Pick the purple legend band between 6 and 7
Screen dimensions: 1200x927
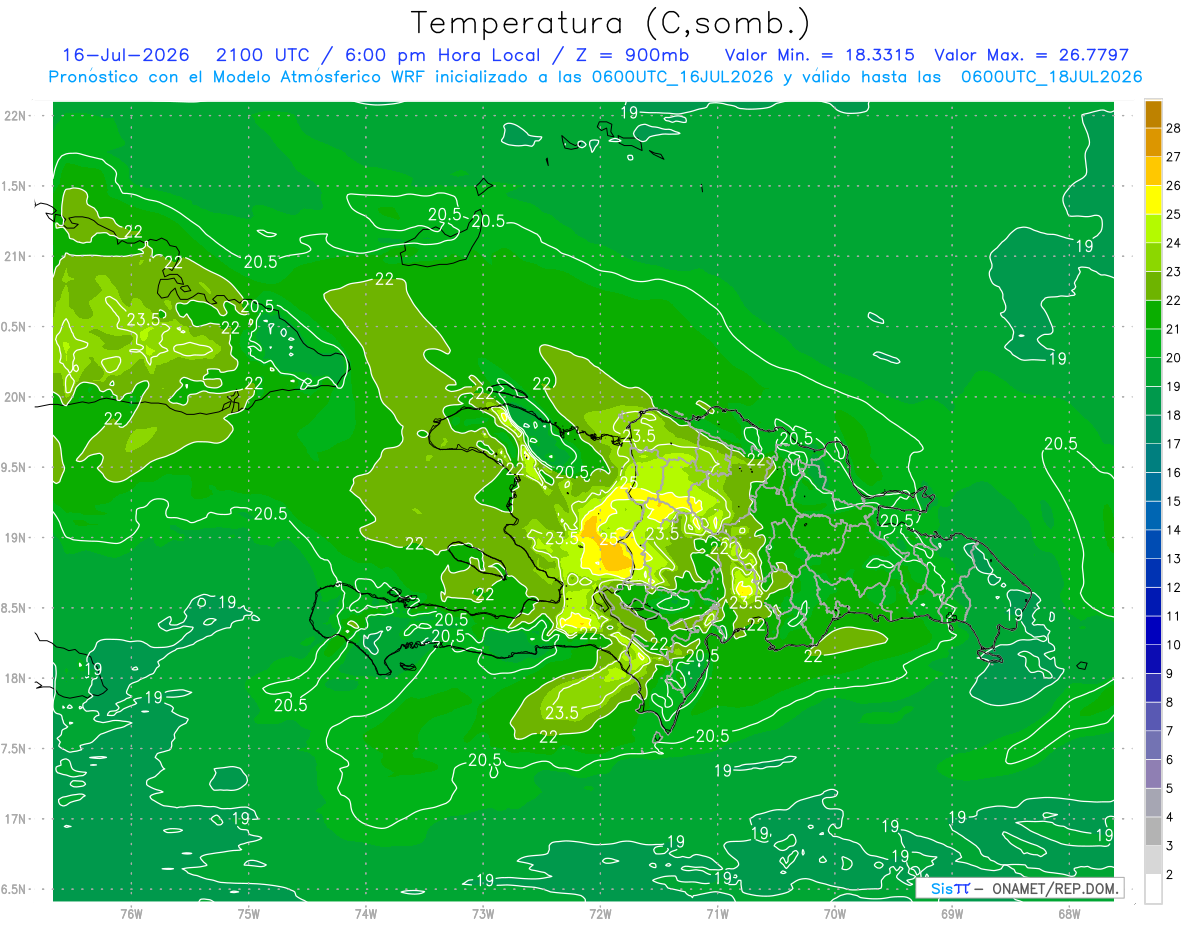(1153, 745)
